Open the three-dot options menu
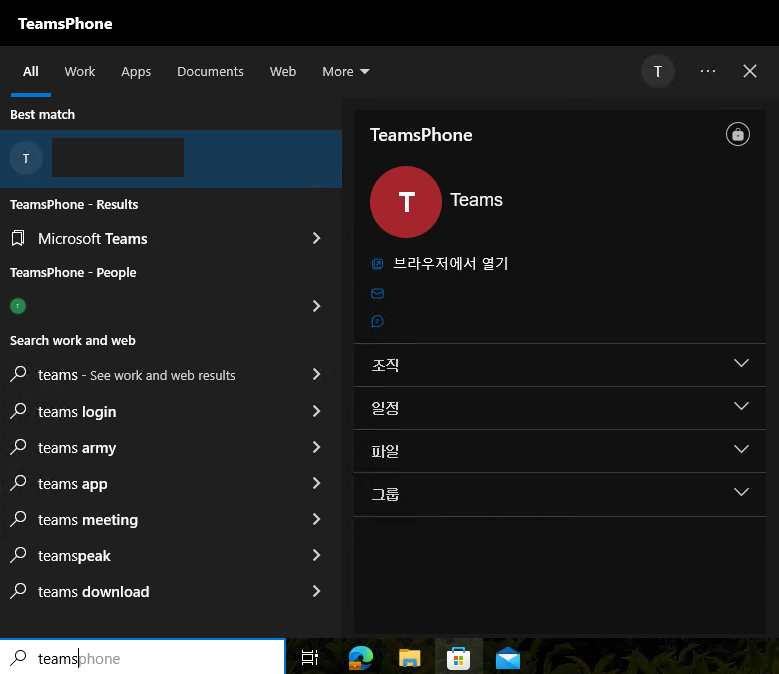 click(707, 72)
